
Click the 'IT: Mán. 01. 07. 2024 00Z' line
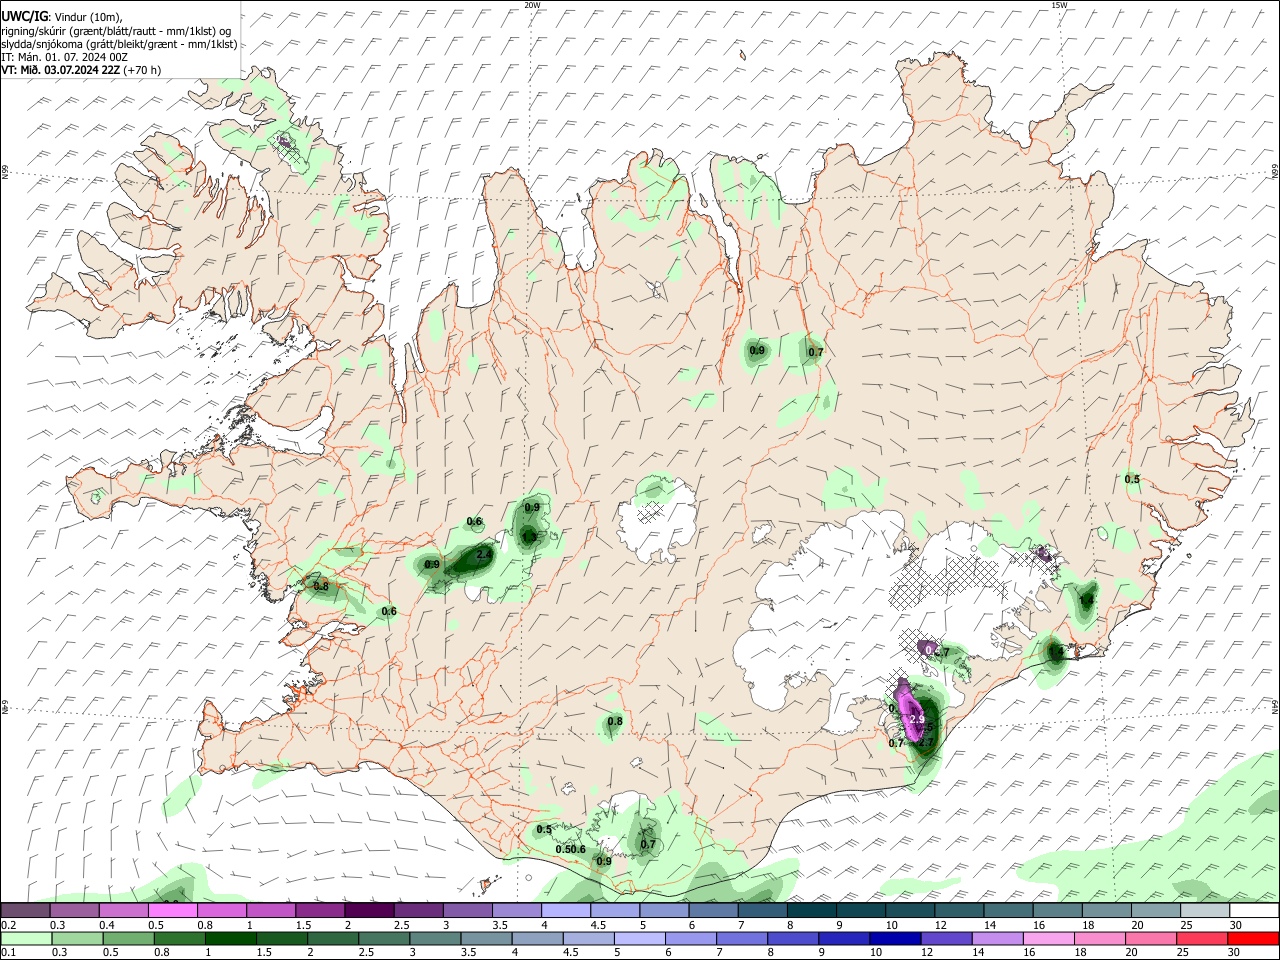[x=65, y=57]
